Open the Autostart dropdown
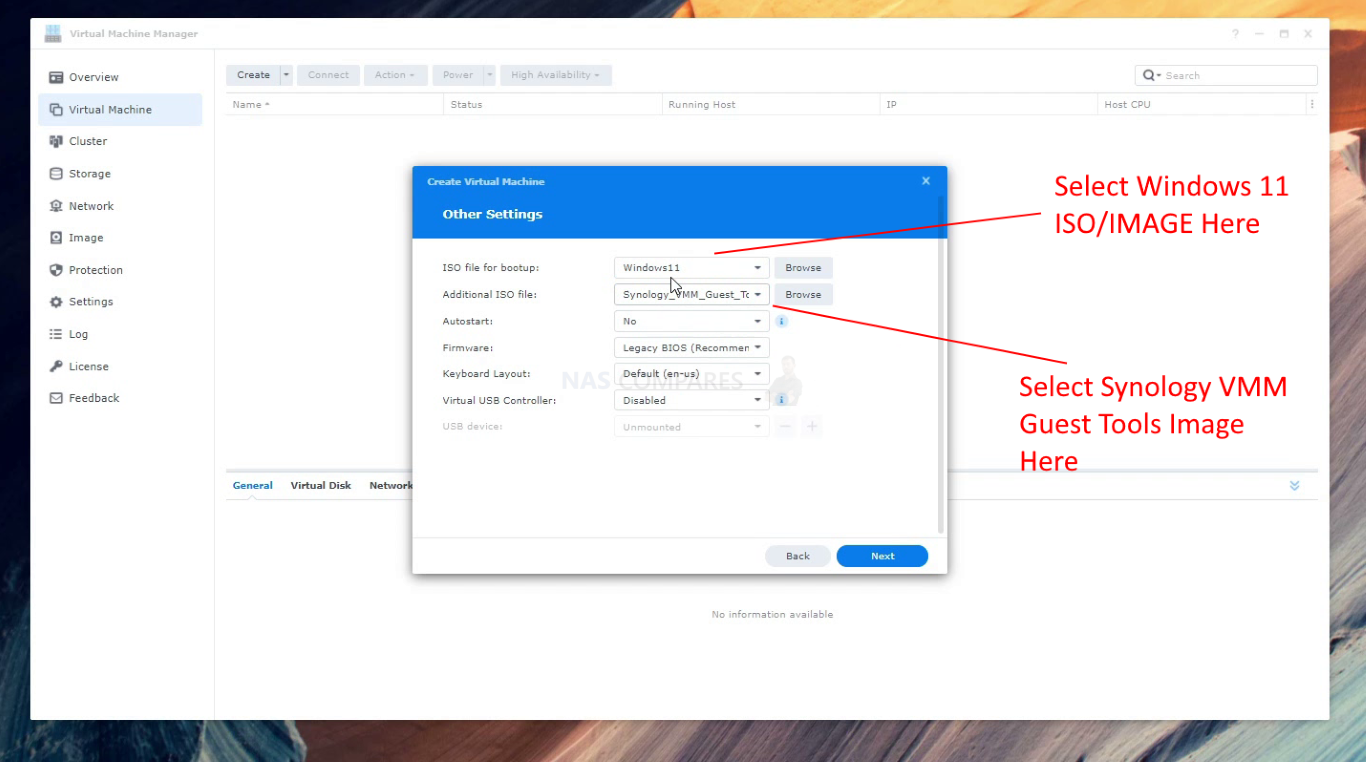Image resolution: width=1366 pixels, height=762 pixels. pos(691,322)
